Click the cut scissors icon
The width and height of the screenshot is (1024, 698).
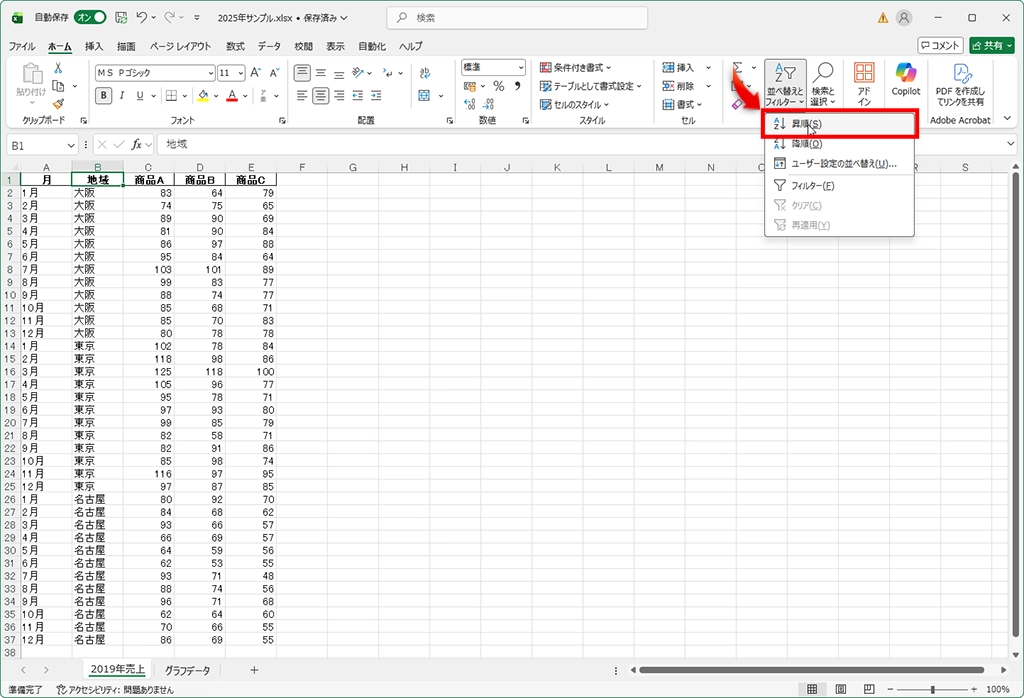58,68
